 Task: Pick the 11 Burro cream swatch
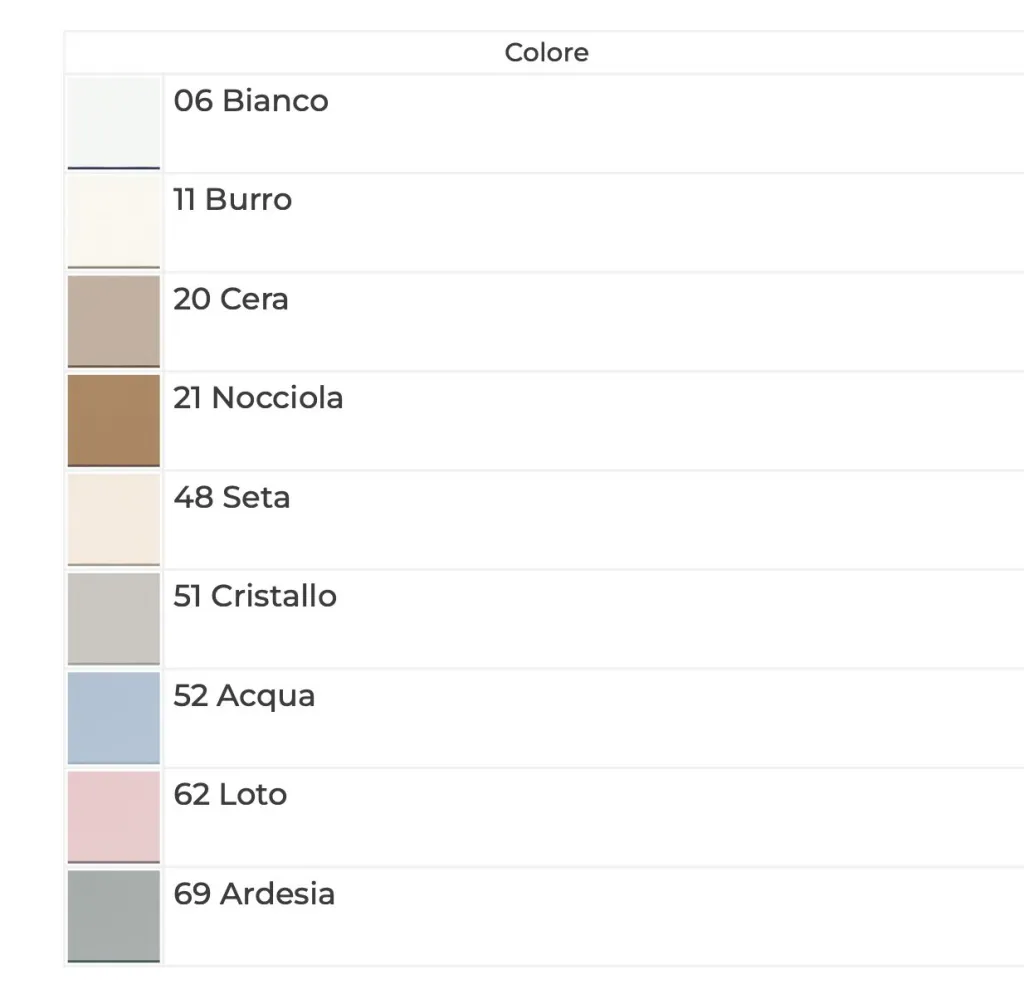tap(114, 222)
